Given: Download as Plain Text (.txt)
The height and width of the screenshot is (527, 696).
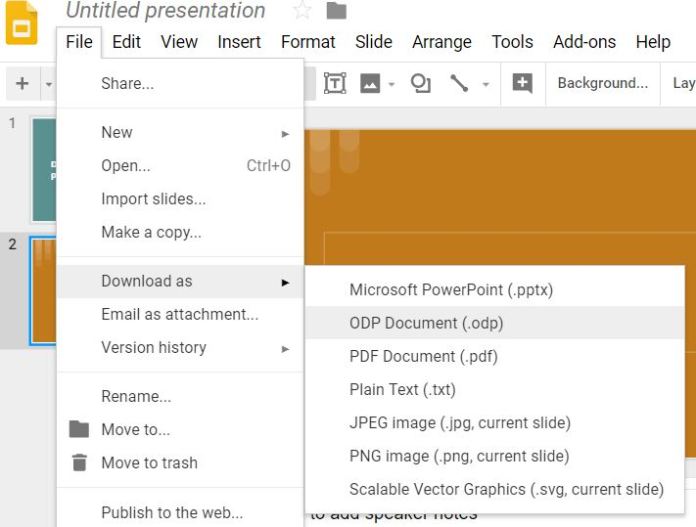Looking at the screenshot, I should (x=495, y=390).
